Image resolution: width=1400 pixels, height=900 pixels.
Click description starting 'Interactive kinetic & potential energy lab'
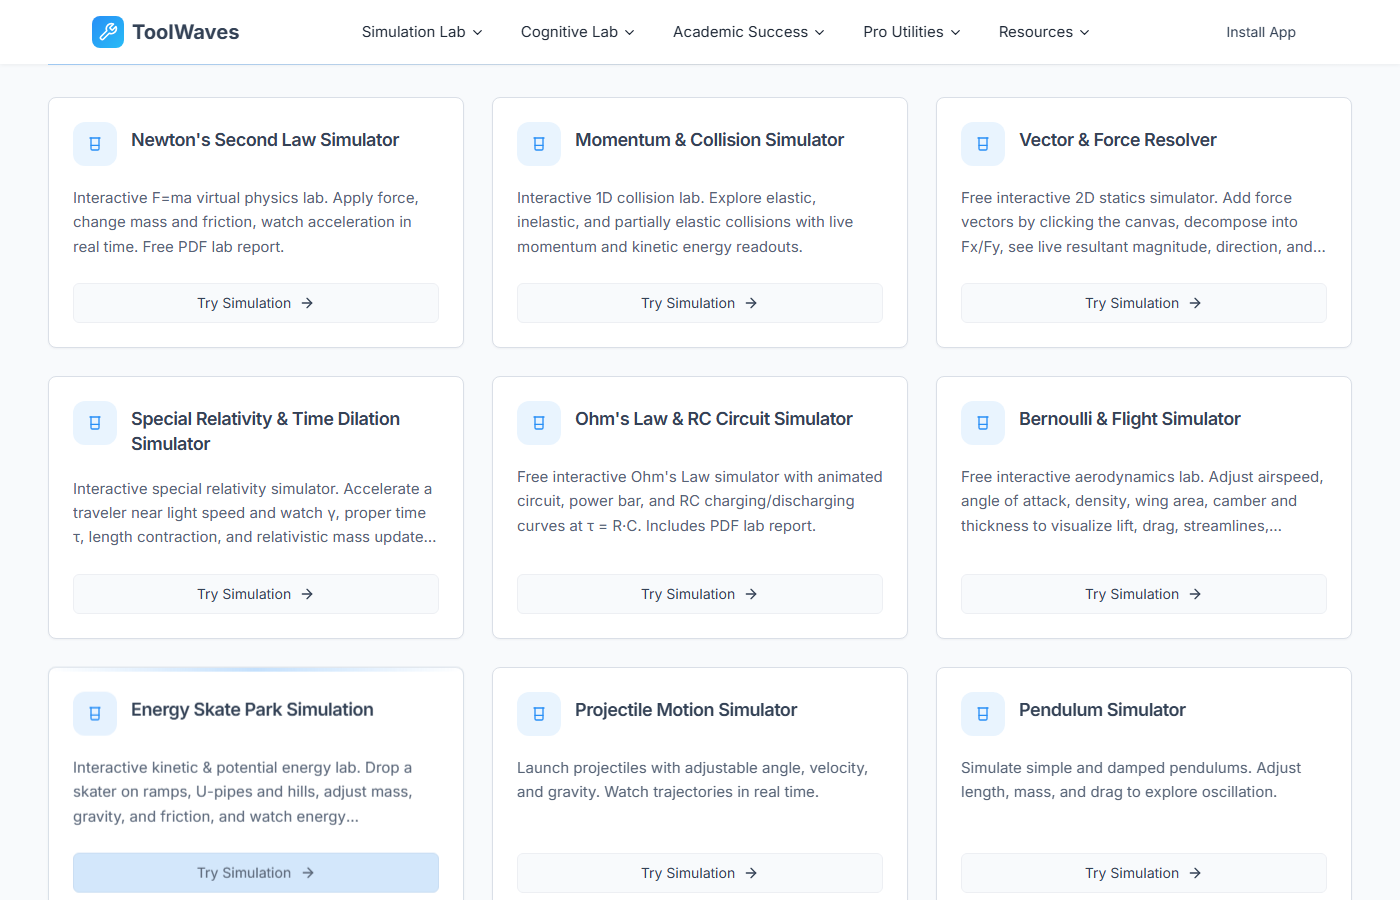243,792
